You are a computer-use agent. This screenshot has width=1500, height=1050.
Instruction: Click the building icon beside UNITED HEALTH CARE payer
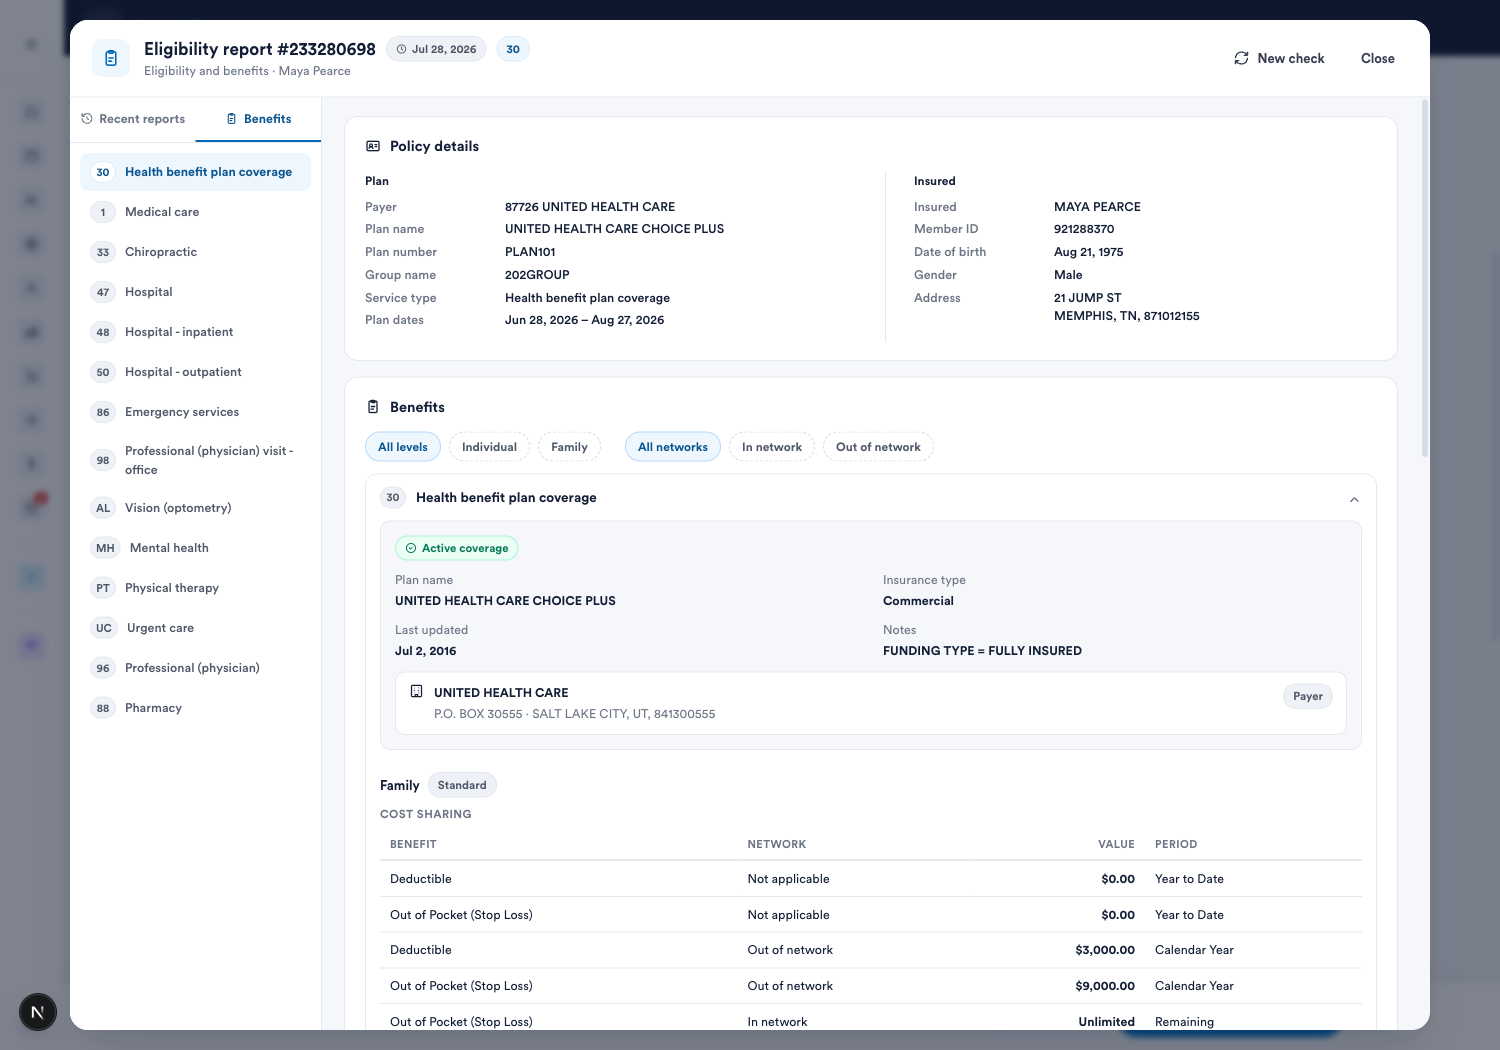click(417, 691)
